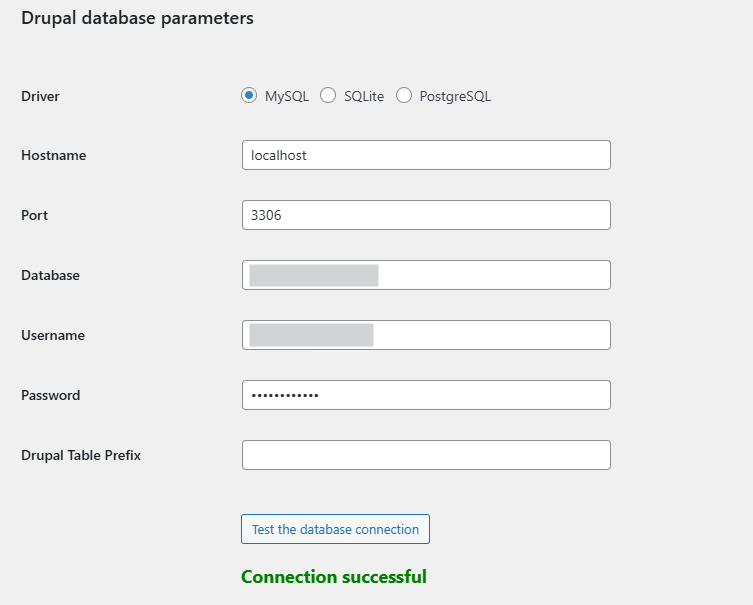The width and height of the screenshot is (753, 605).
Task: Click the 'Drupal database parameters' heading
Action: [x=137, y=18]
